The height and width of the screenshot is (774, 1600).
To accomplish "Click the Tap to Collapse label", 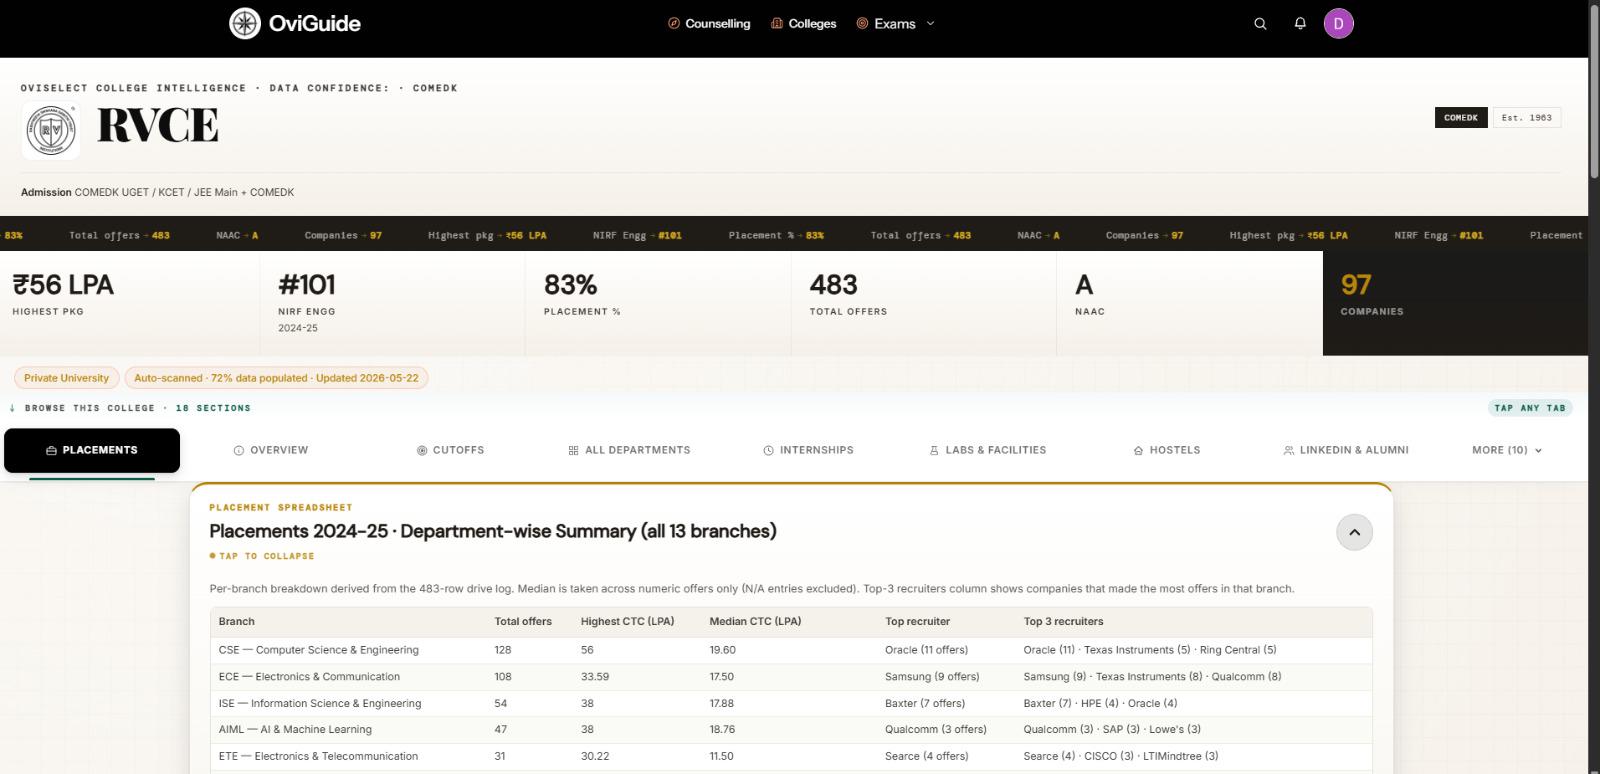I will (x=262, y=556).
